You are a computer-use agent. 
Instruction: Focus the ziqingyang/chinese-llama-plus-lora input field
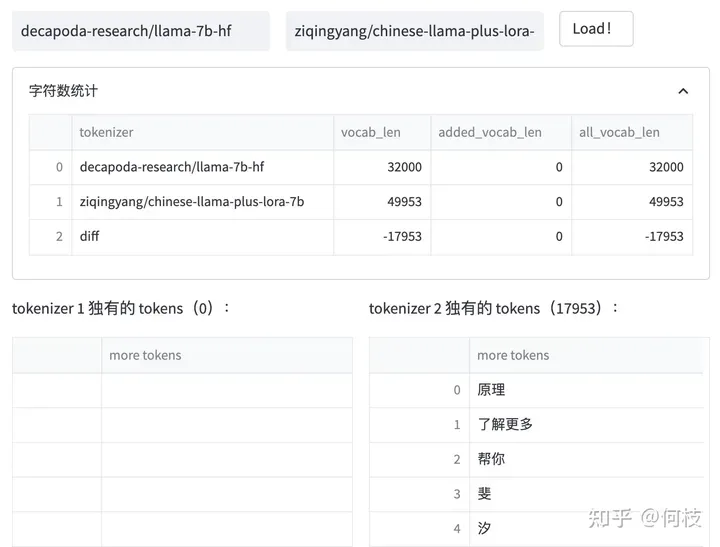pyautogui.click(x=415, y=31)
